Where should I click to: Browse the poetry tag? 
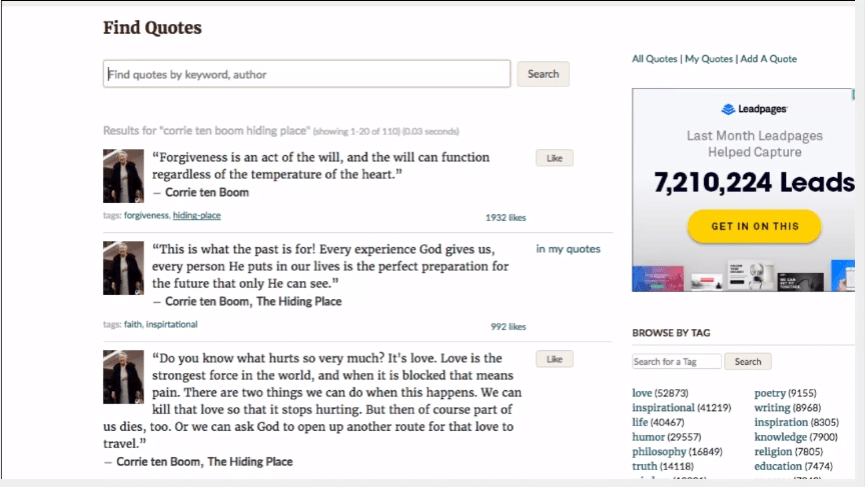(x=770, y=393)
